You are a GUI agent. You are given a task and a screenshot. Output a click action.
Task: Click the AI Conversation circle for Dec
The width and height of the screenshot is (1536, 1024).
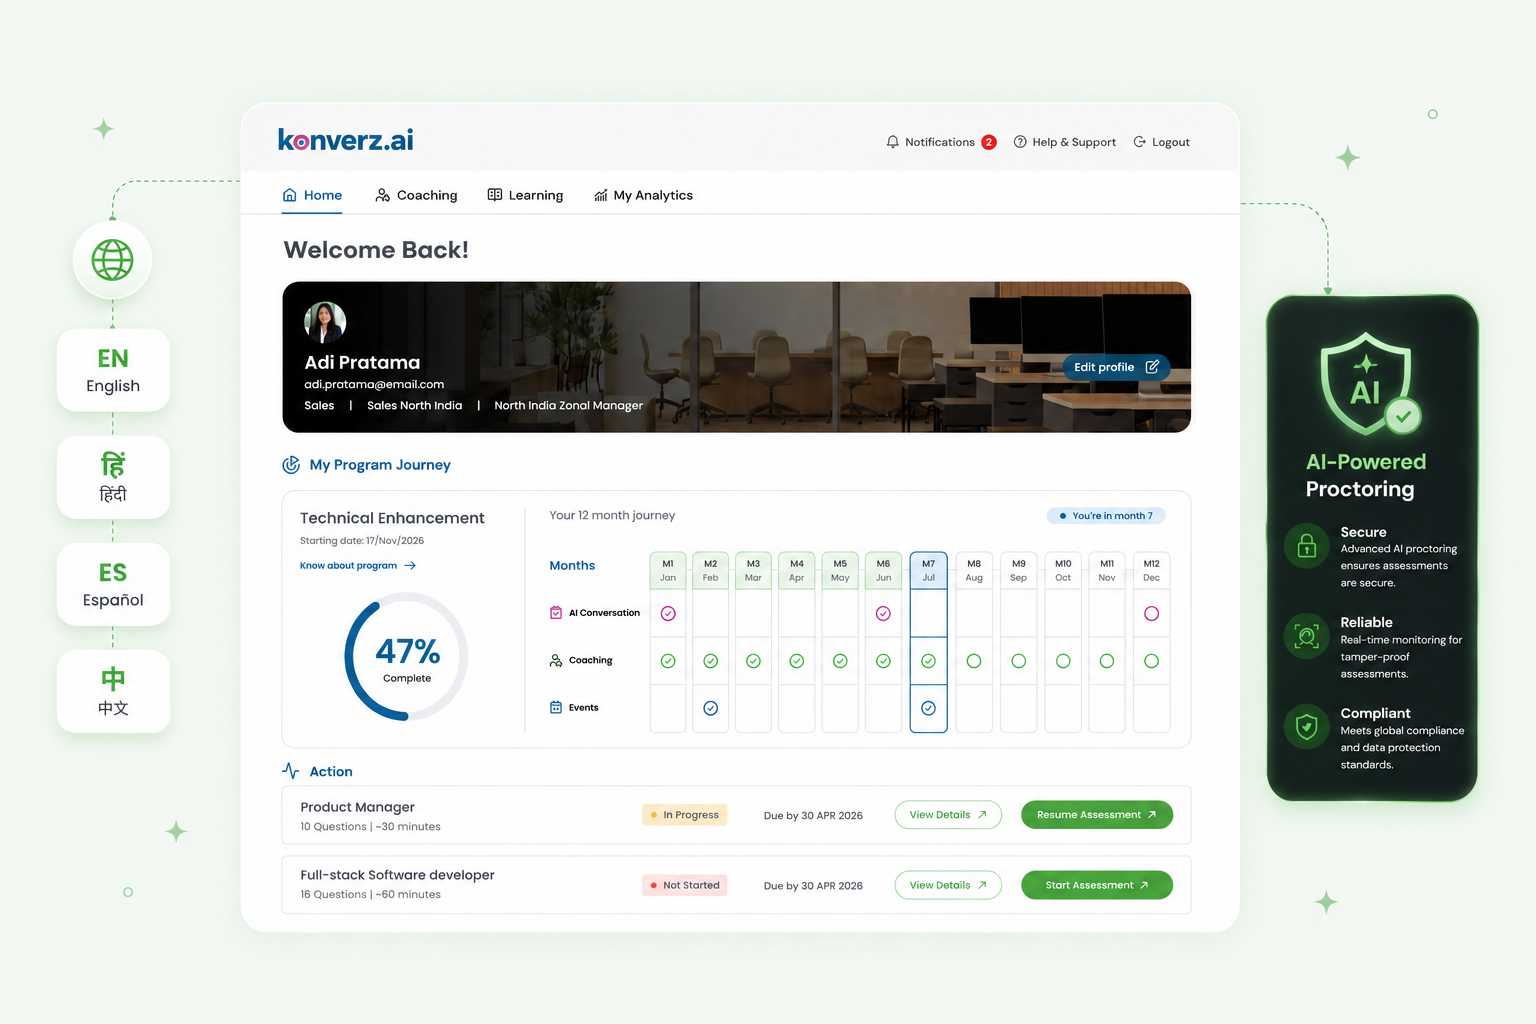tap(1151, 614)
